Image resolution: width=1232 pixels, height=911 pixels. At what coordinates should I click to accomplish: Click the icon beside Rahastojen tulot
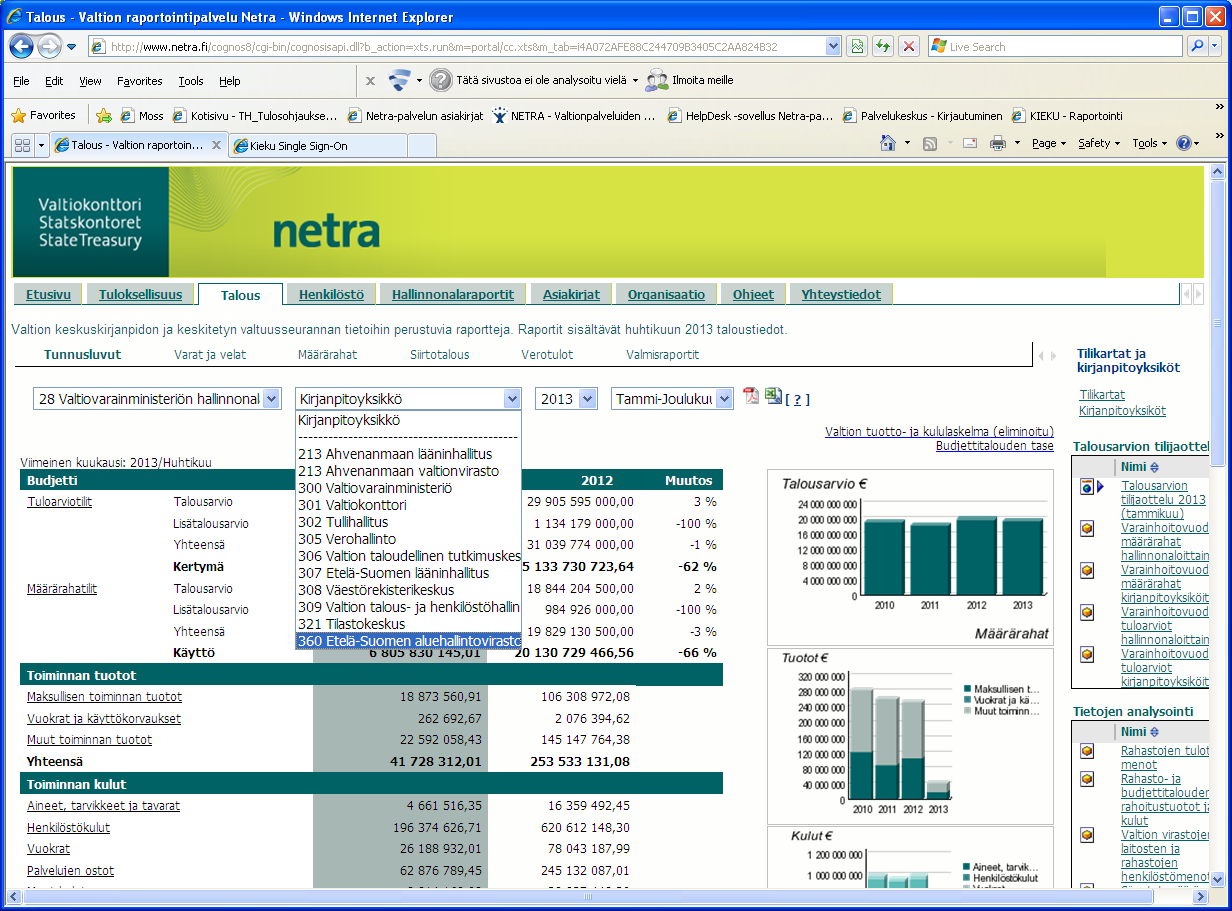[1087, 751]
